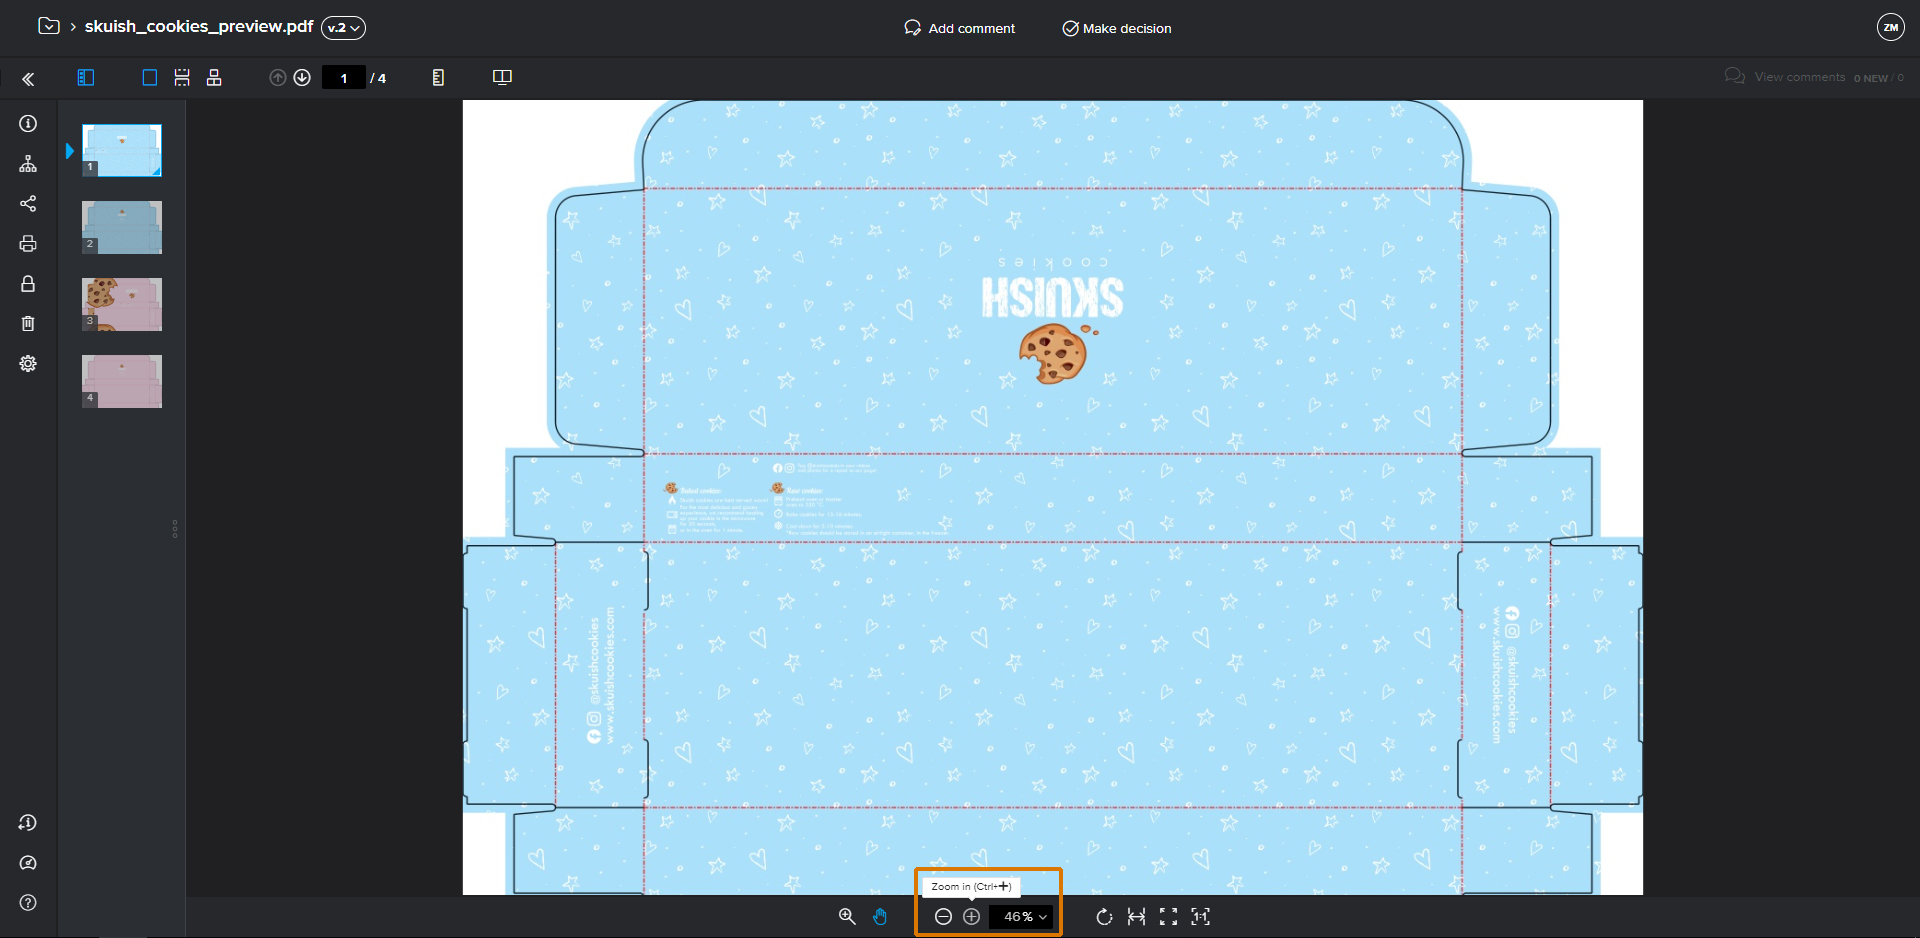The width and height of the screenshot is (1920, 938).
Task: Click the fit to screen icon
Action: point(1168,916)
